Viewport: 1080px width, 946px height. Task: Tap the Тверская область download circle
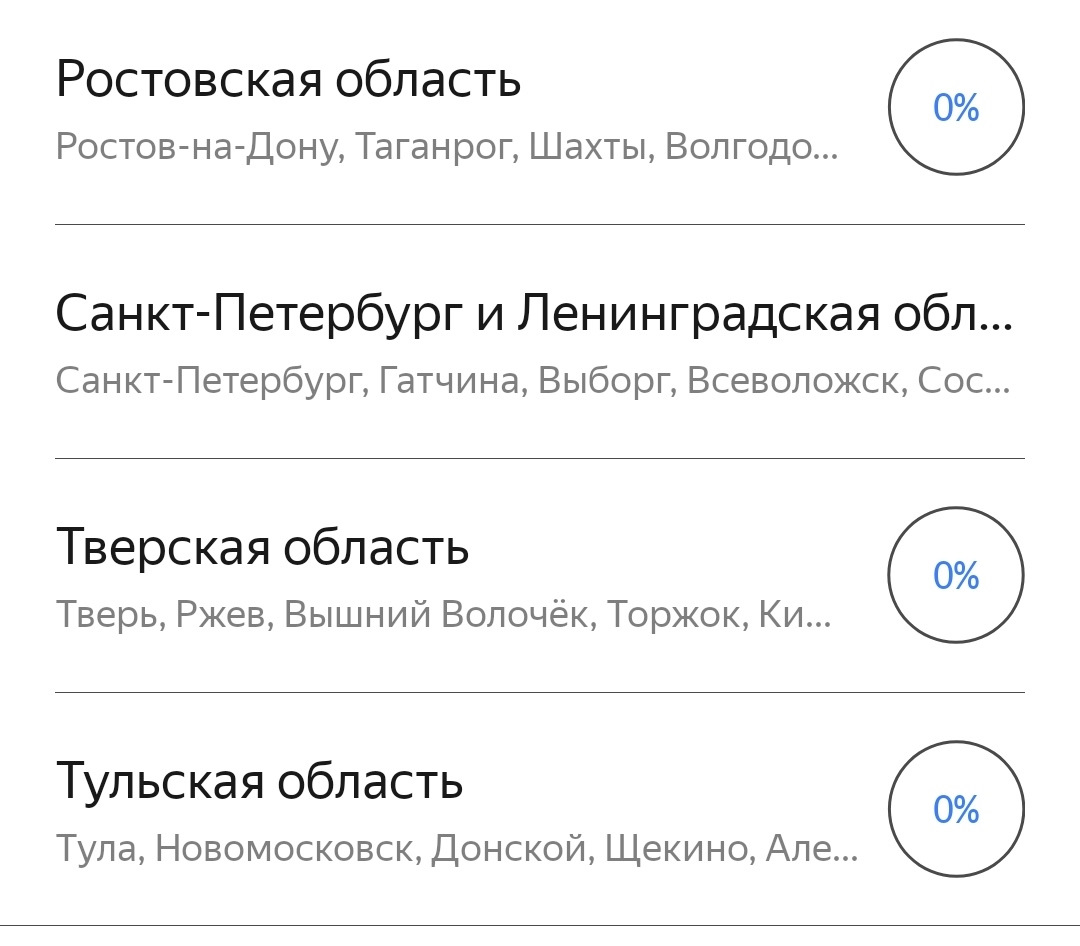click(956, 575)
